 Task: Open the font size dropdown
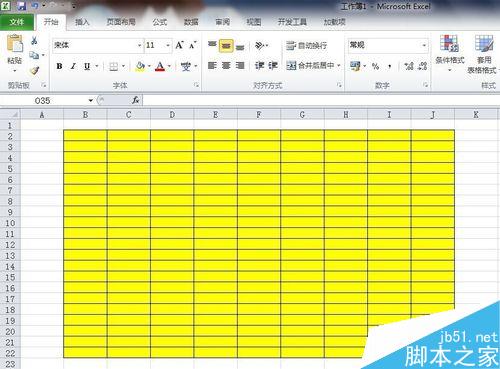tap(168, 46)
